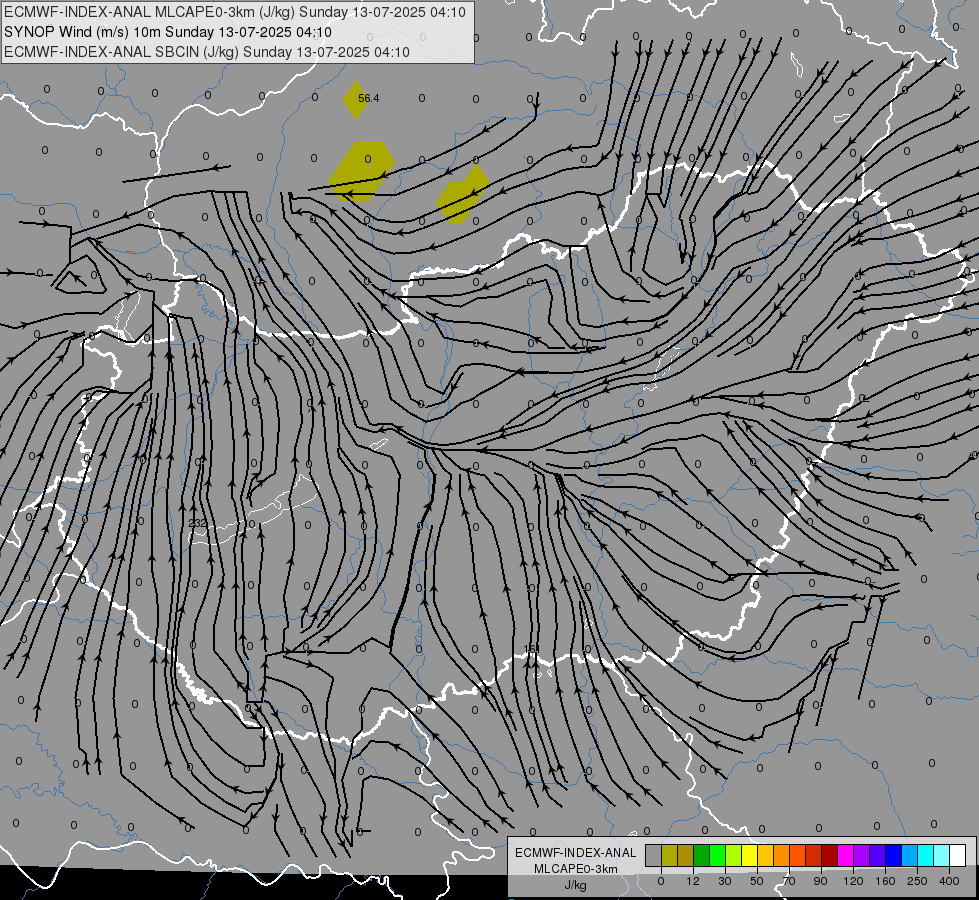
Task: Click ECMWF-INDEX-ANAL text in the legend box
Action: (x=576, y=853)
